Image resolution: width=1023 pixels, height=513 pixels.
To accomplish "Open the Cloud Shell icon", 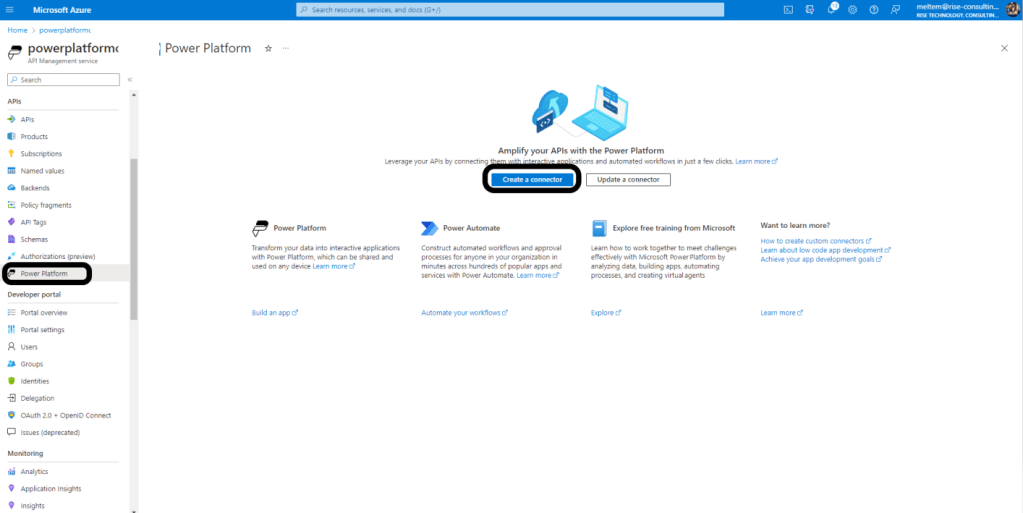I will (788, 10).
